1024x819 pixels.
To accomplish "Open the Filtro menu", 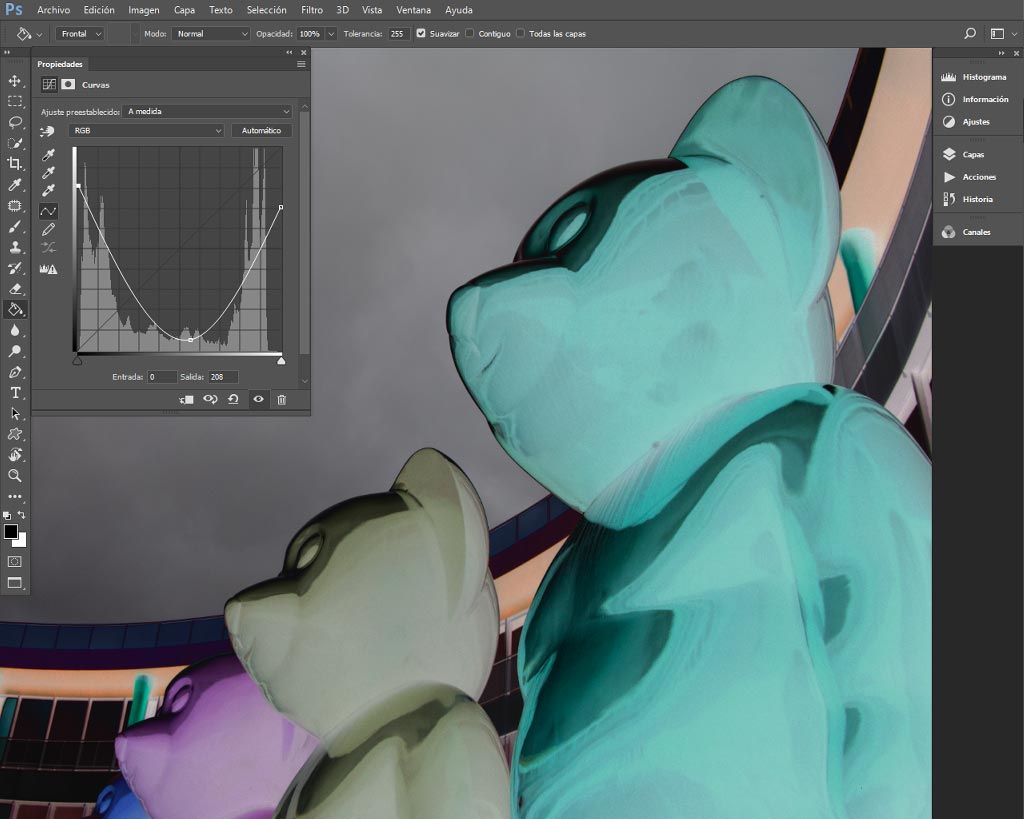I will (x=312, y=10).
